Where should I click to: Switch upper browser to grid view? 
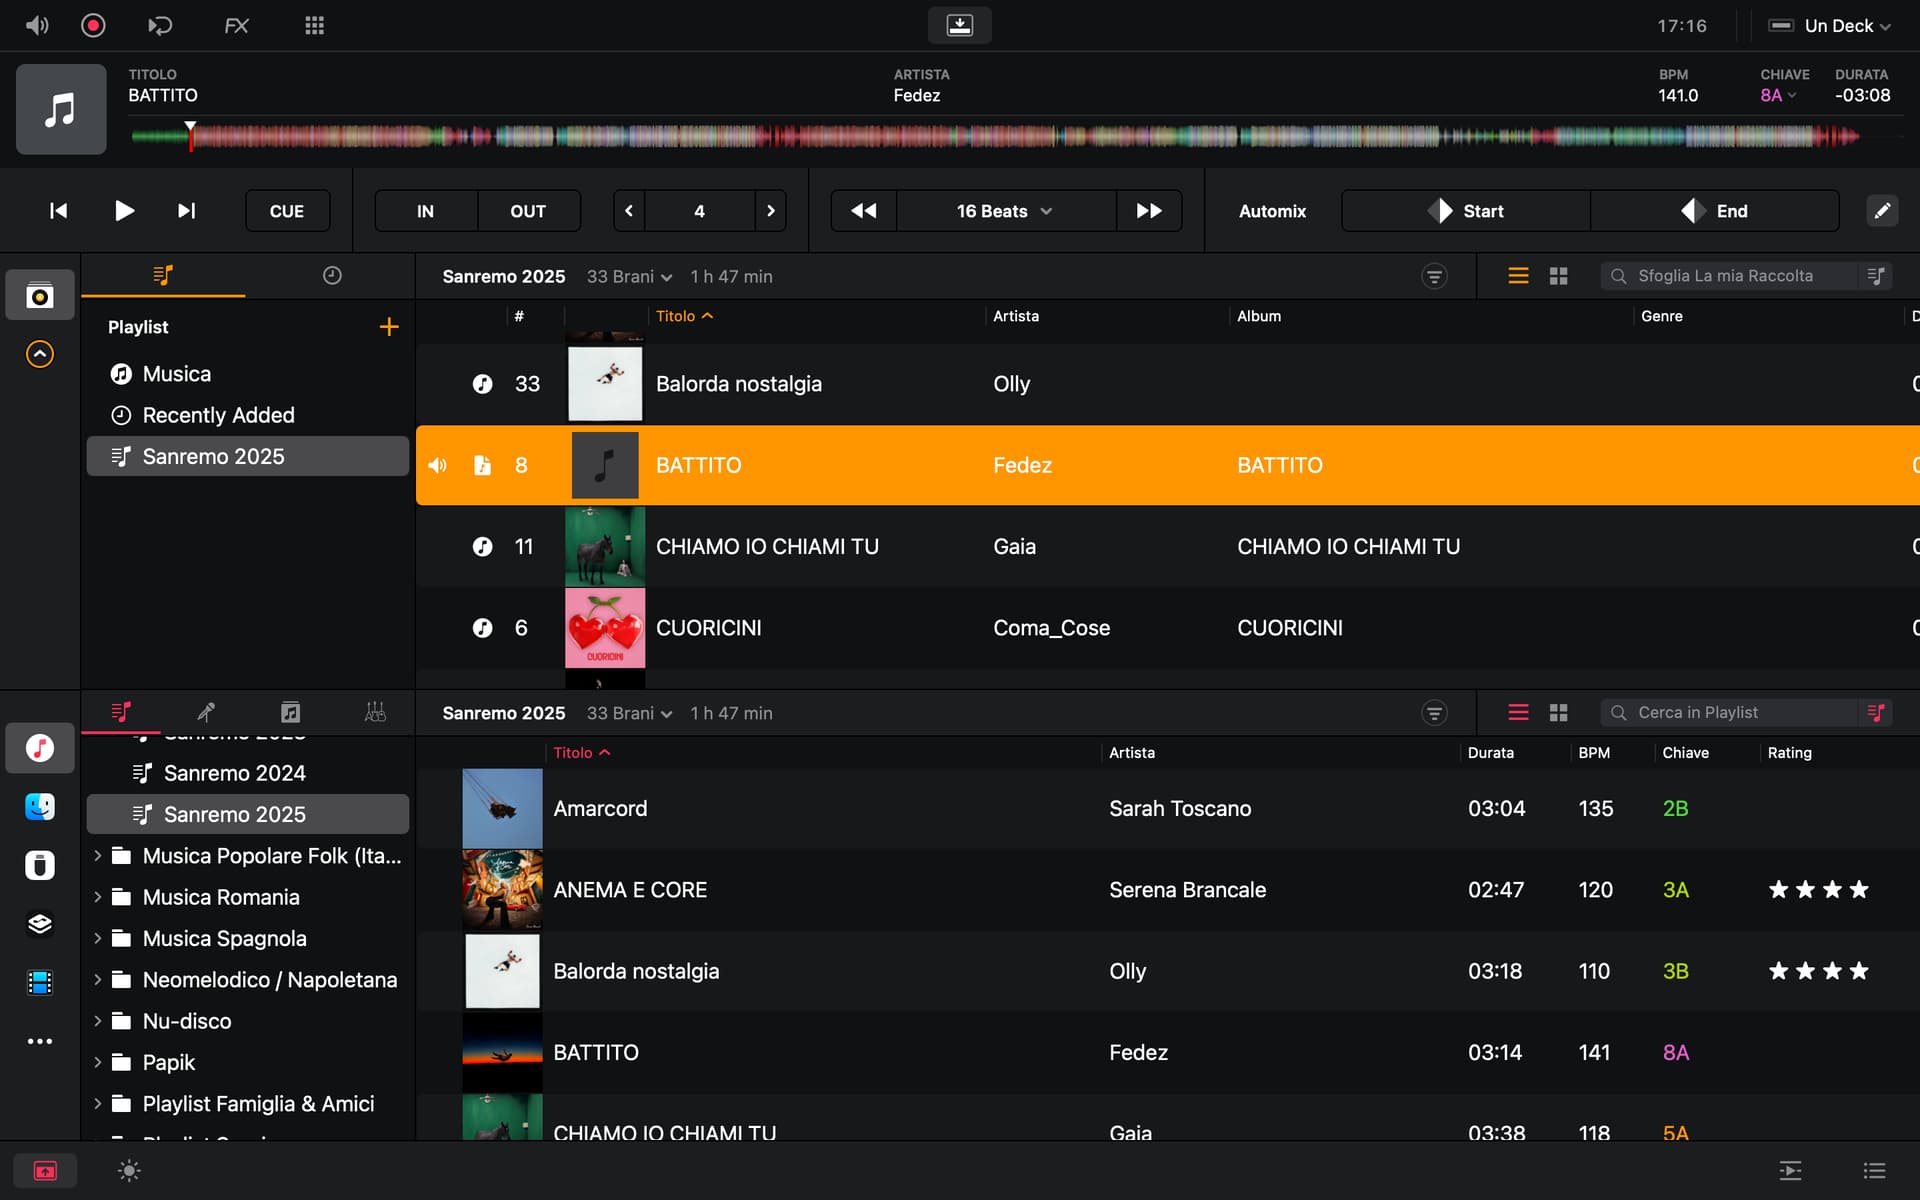(x=1558, y=276)
